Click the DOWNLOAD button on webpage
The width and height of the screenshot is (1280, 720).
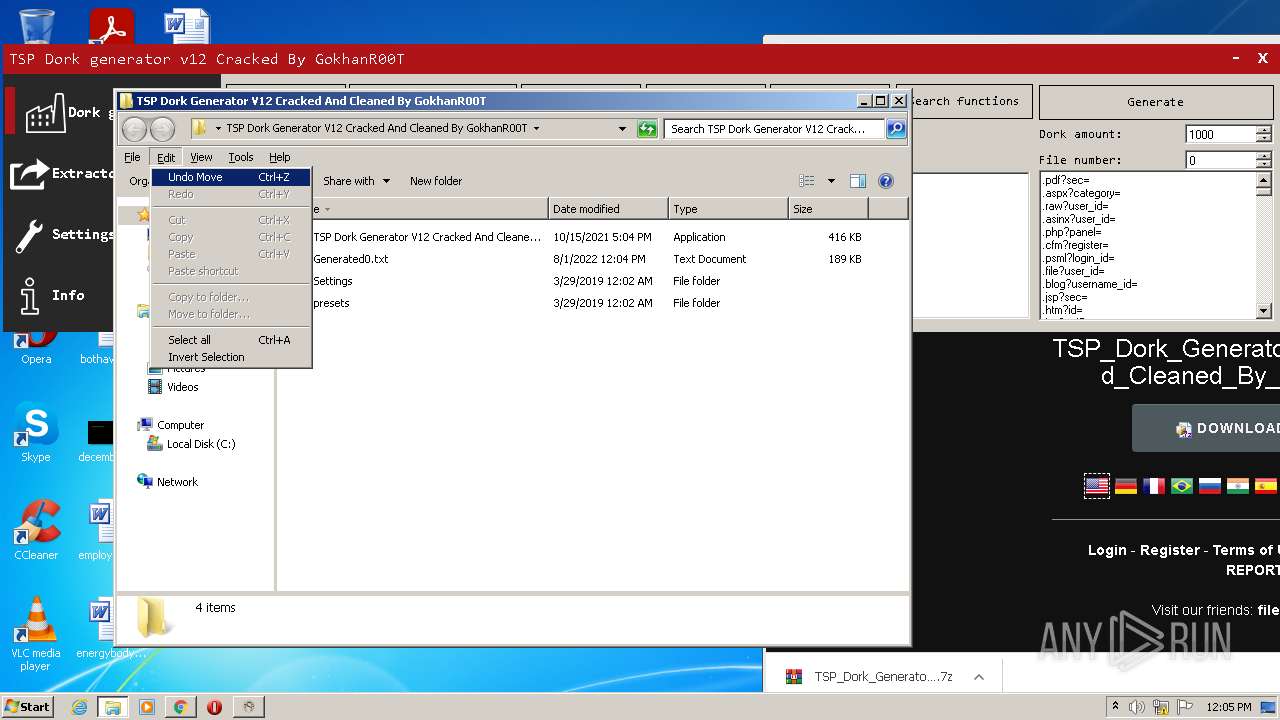(x=1206, y=428)
